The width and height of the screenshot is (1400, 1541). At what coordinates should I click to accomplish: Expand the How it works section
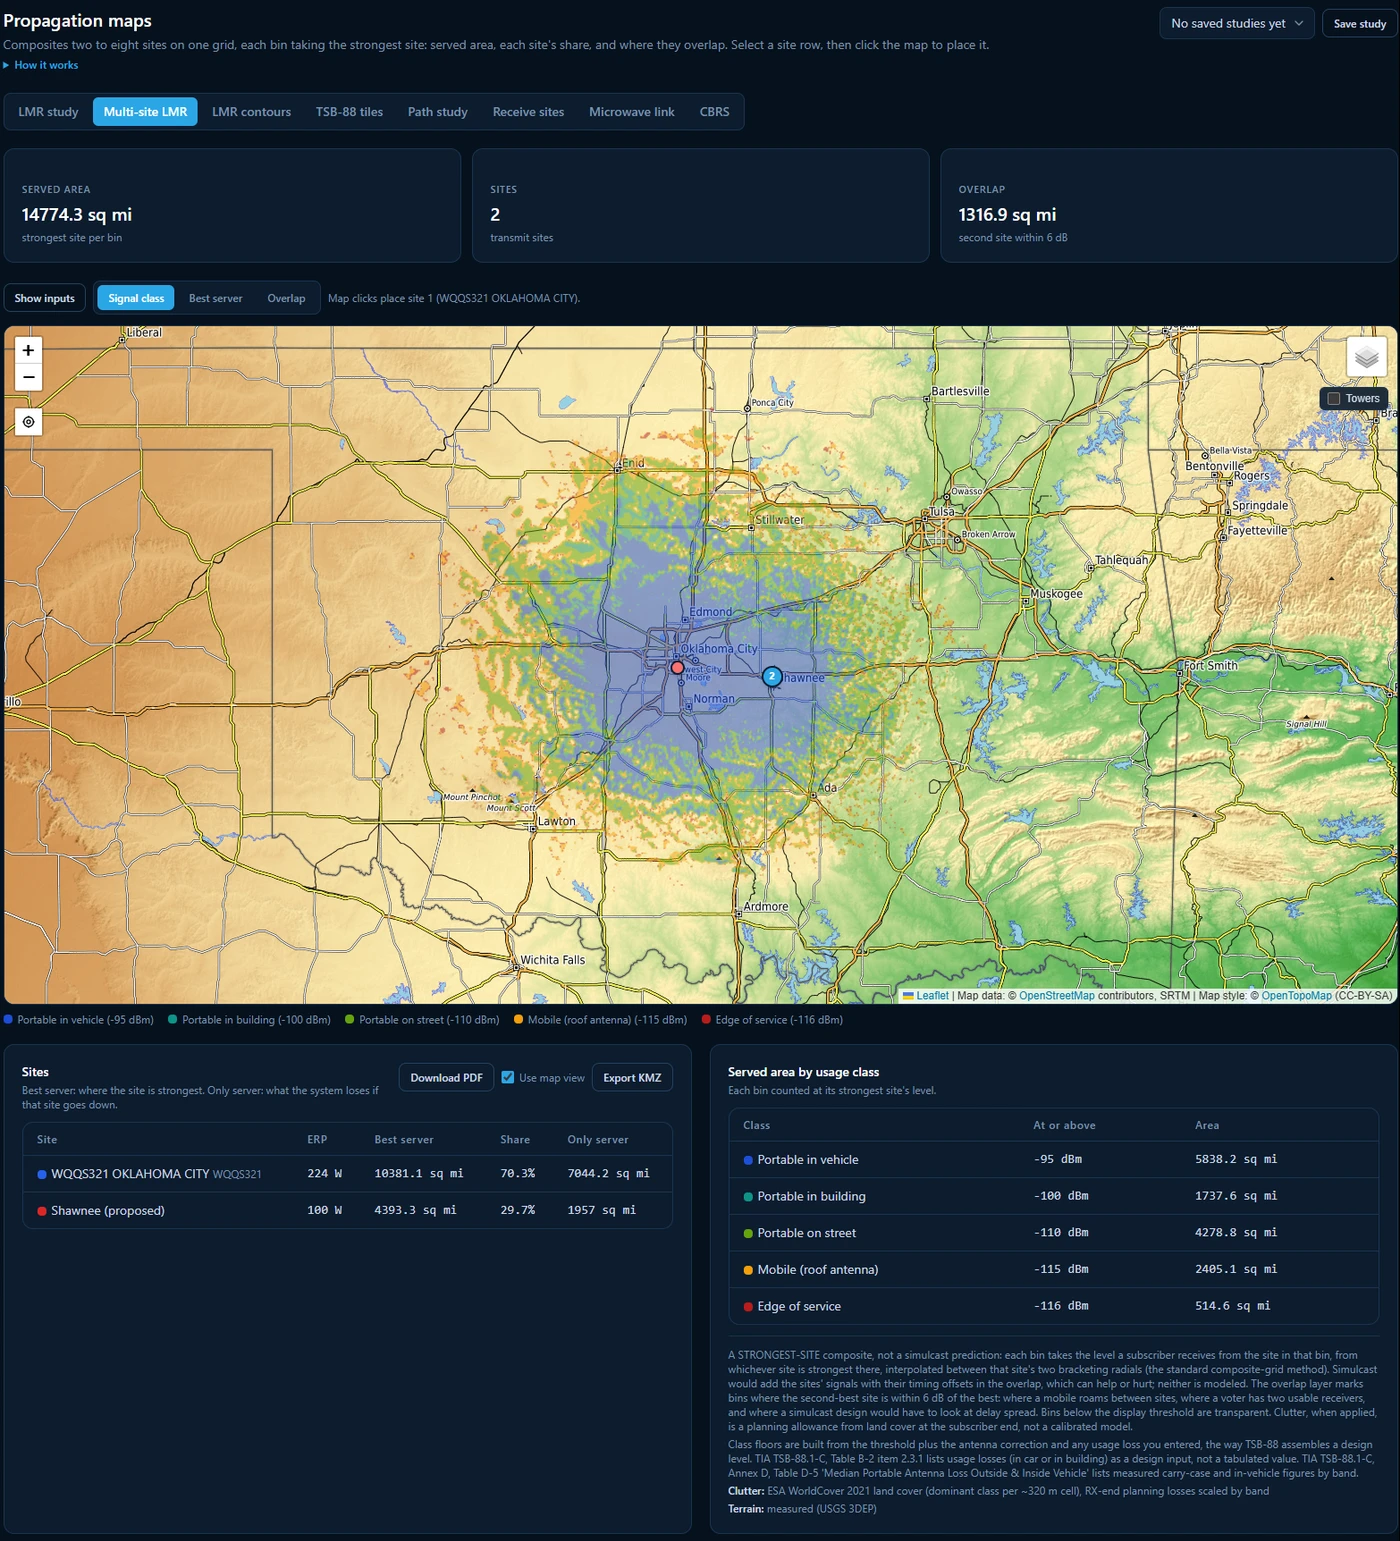41,65
